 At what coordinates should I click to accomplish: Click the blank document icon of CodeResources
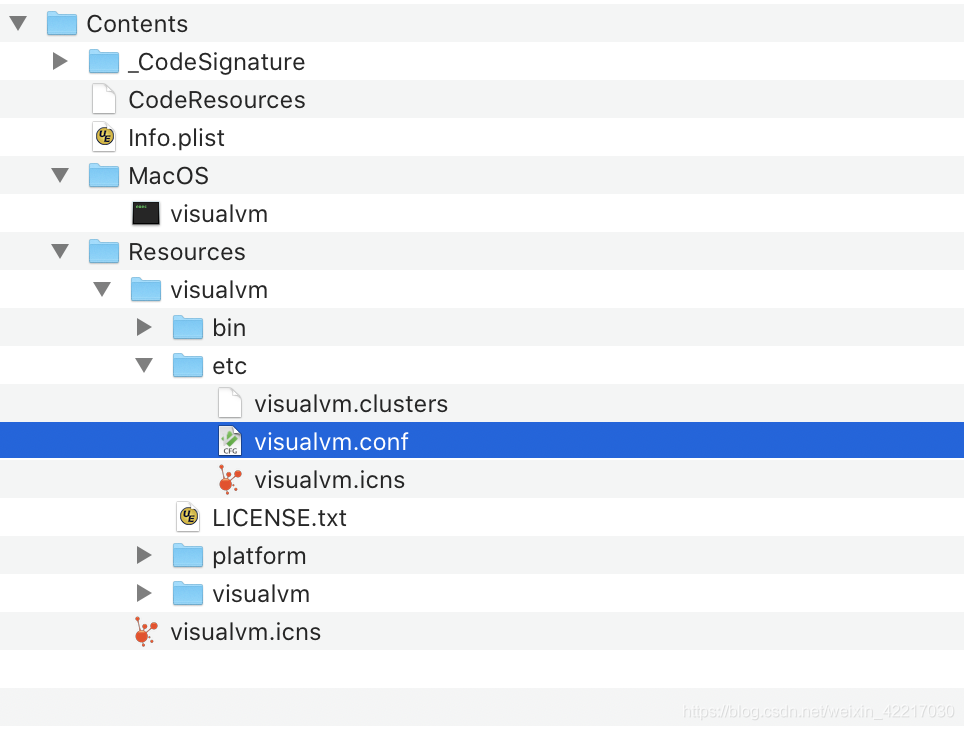tap(104, 99)
